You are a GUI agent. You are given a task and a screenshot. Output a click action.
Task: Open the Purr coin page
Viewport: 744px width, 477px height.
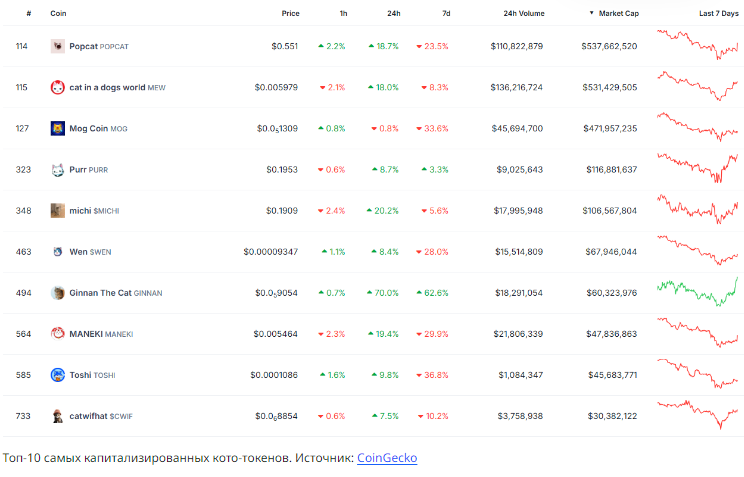(x=89, y=169)
